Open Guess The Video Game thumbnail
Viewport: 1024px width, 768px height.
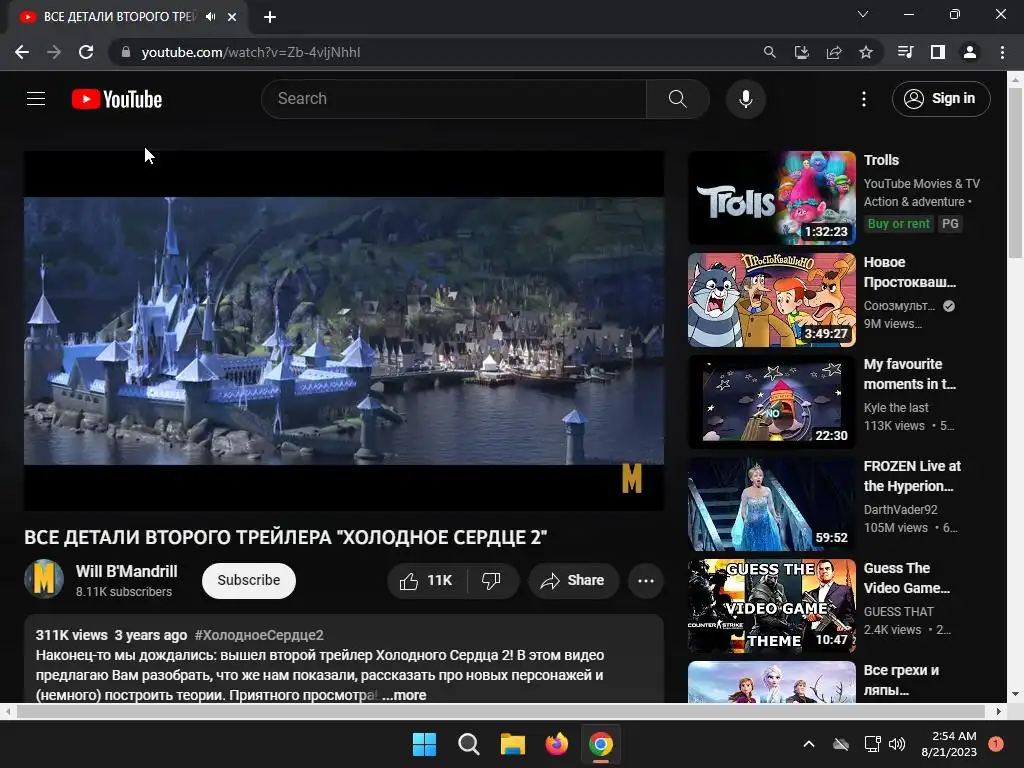pos(772,606)
